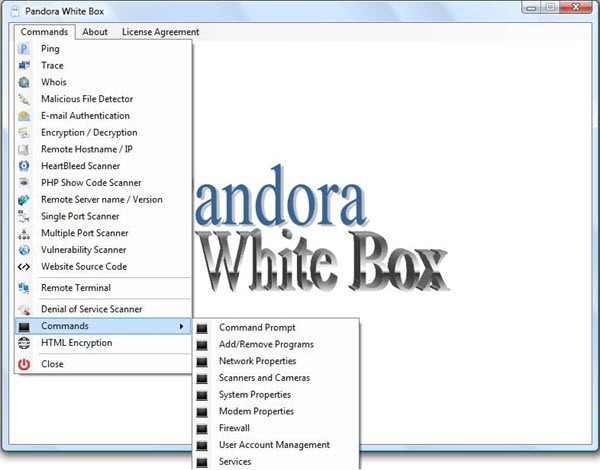Viewport: 600px width, 470px height.
Task: Click the Ping icon in the menu
Action: [24, 49]
